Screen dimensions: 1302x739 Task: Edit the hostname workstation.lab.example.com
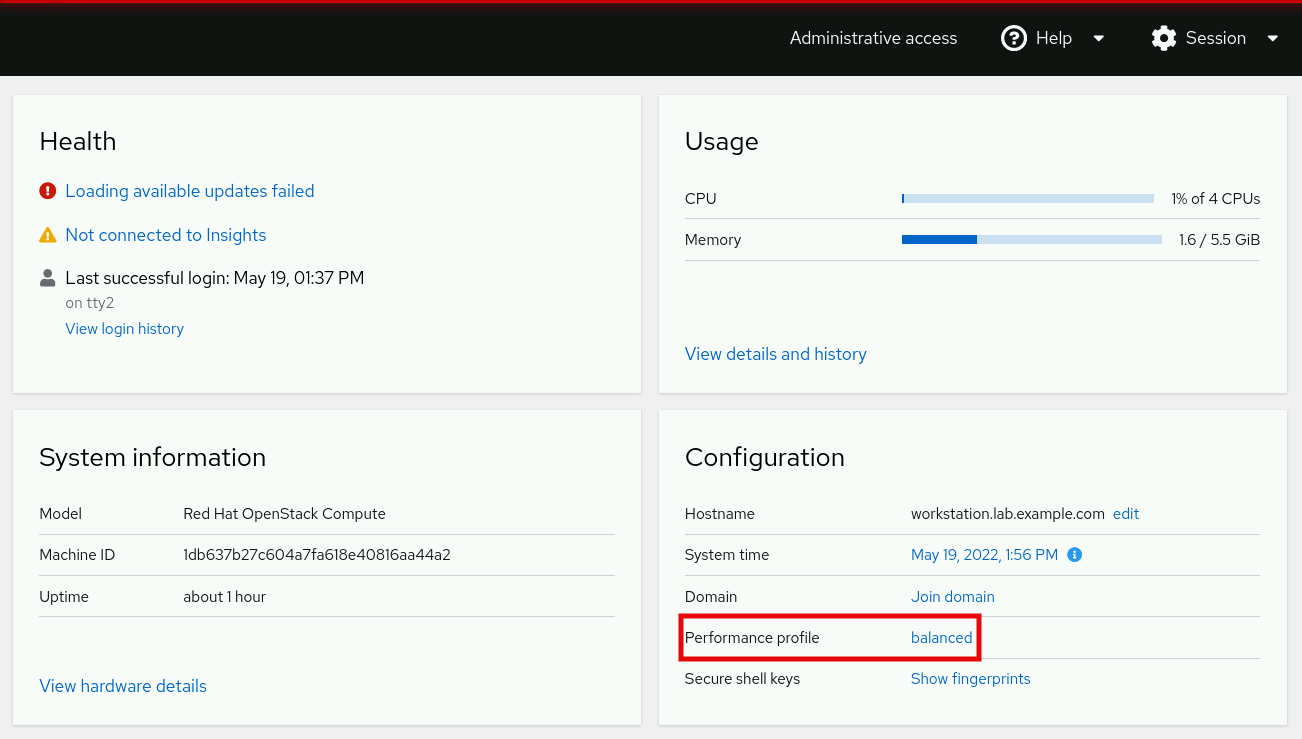point(1126,514)
